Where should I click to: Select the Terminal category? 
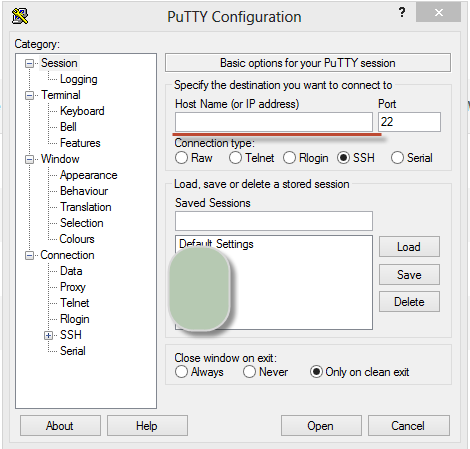pyautogui.click(x=61, y=95)
